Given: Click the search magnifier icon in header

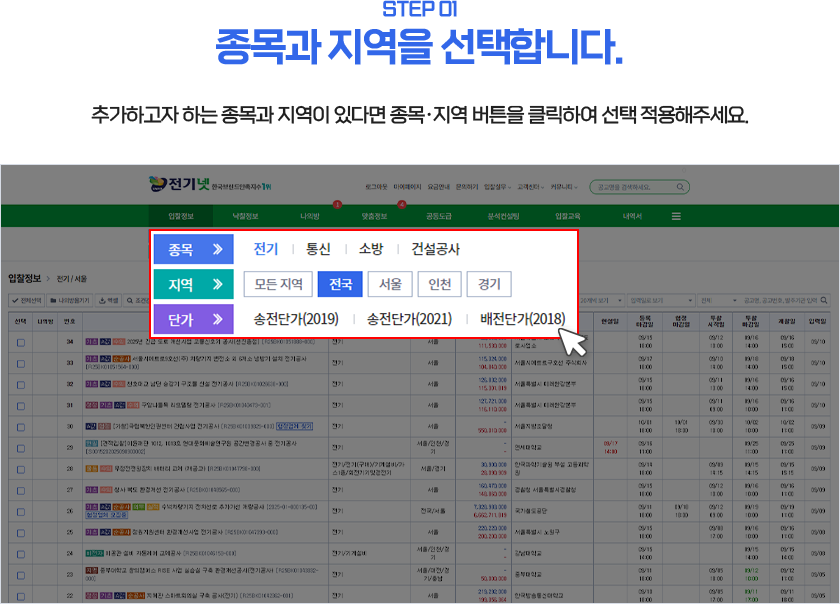Looking at the screenshot, I should pos(680,187).
